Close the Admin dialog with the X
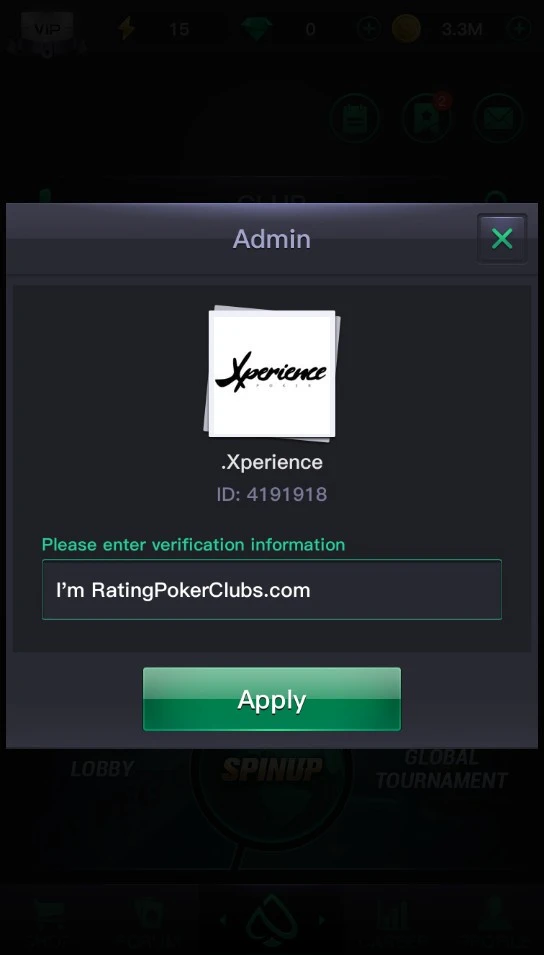This screenshot has width=544, height=955. pos(502,239)
